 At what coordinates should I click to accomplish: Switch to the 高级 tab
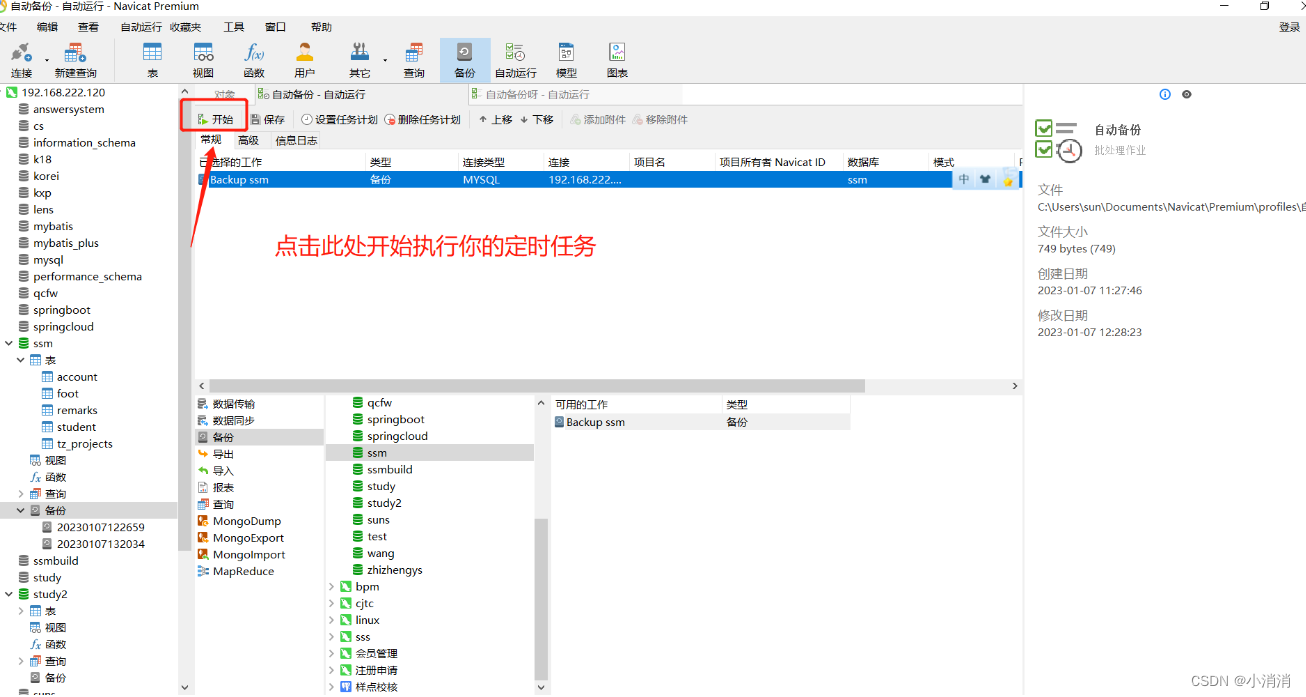250,141
